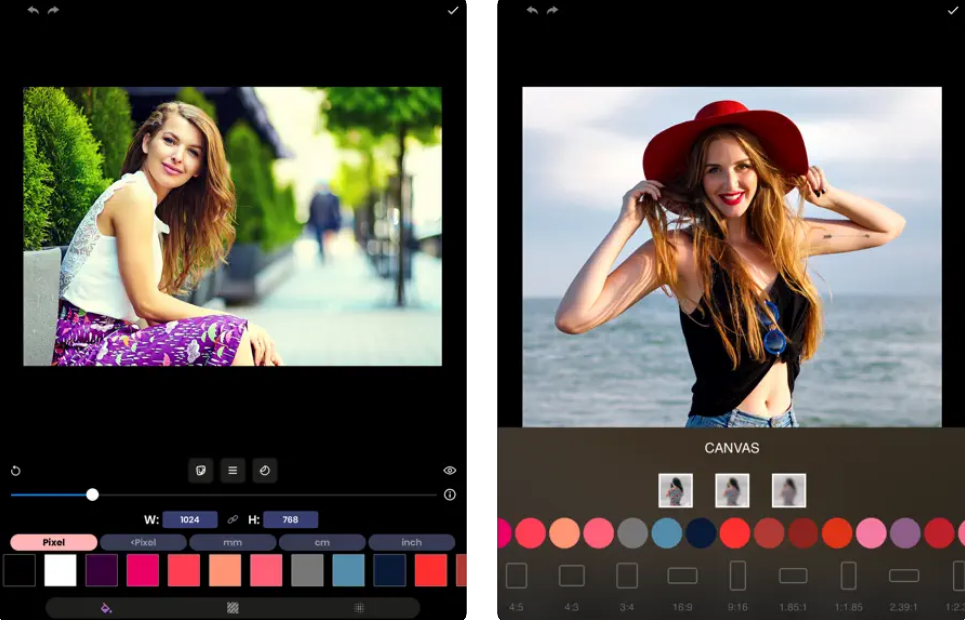Select the mm unit option

coord(233,542)
